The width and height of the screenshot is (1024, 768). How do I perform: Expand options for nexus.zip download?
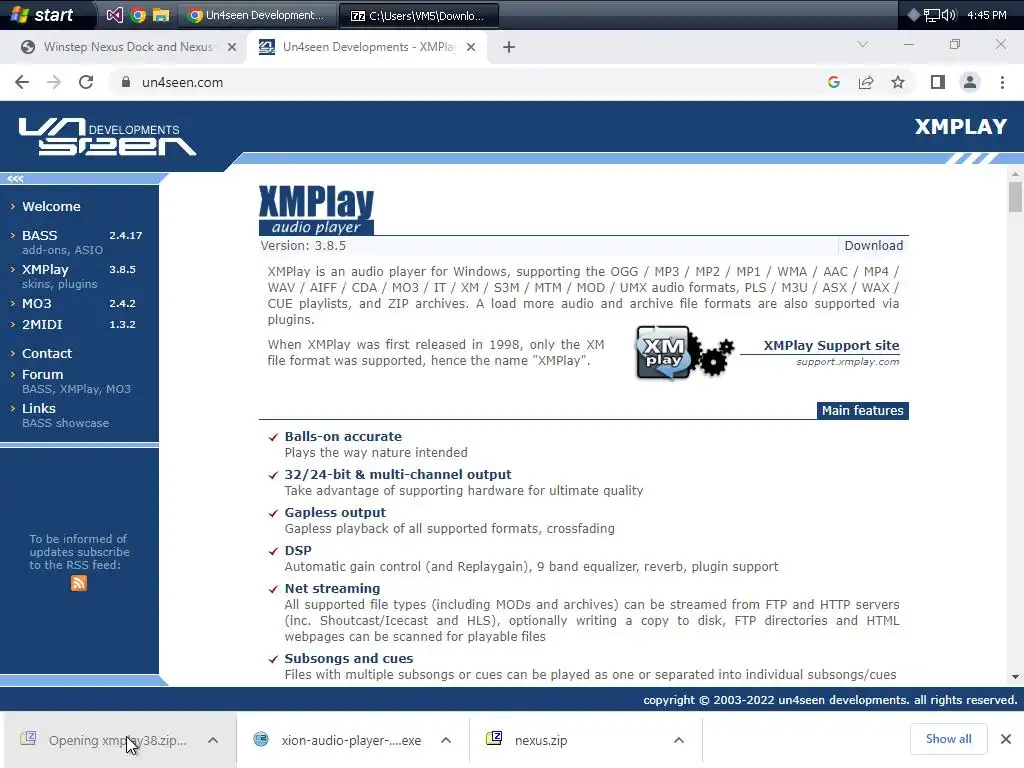coord(679,741)
